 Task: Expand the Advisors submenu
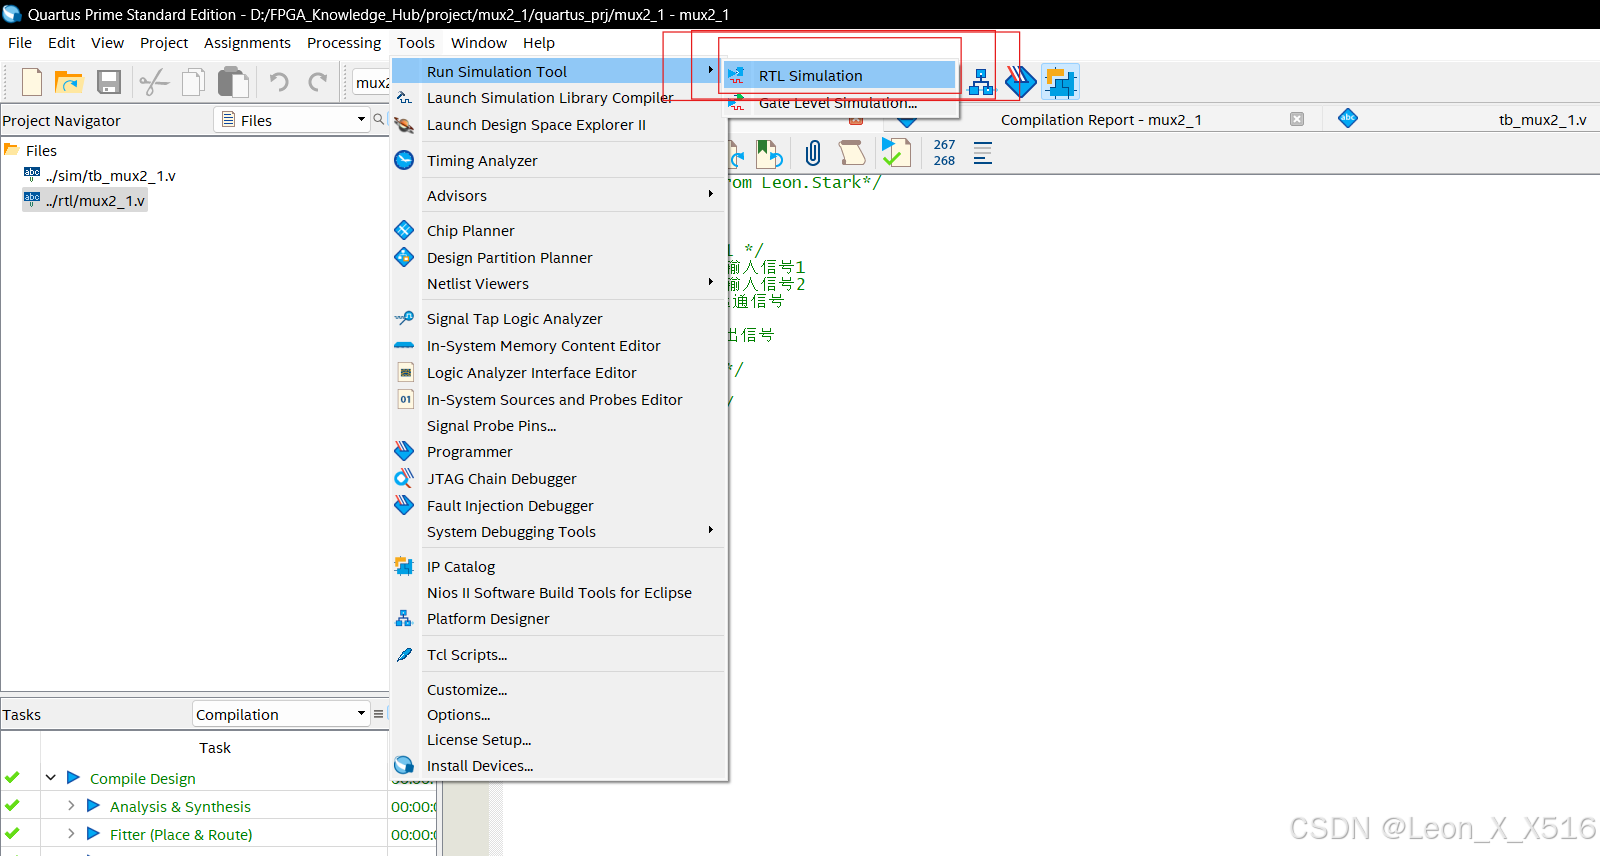coord(559,195)
